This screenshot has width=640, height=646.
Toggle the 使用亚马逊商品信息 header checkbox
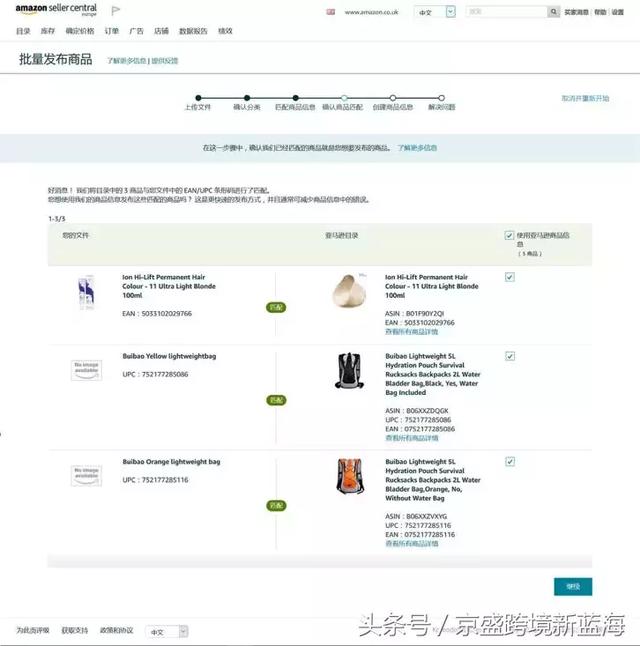tap(509, 235)
